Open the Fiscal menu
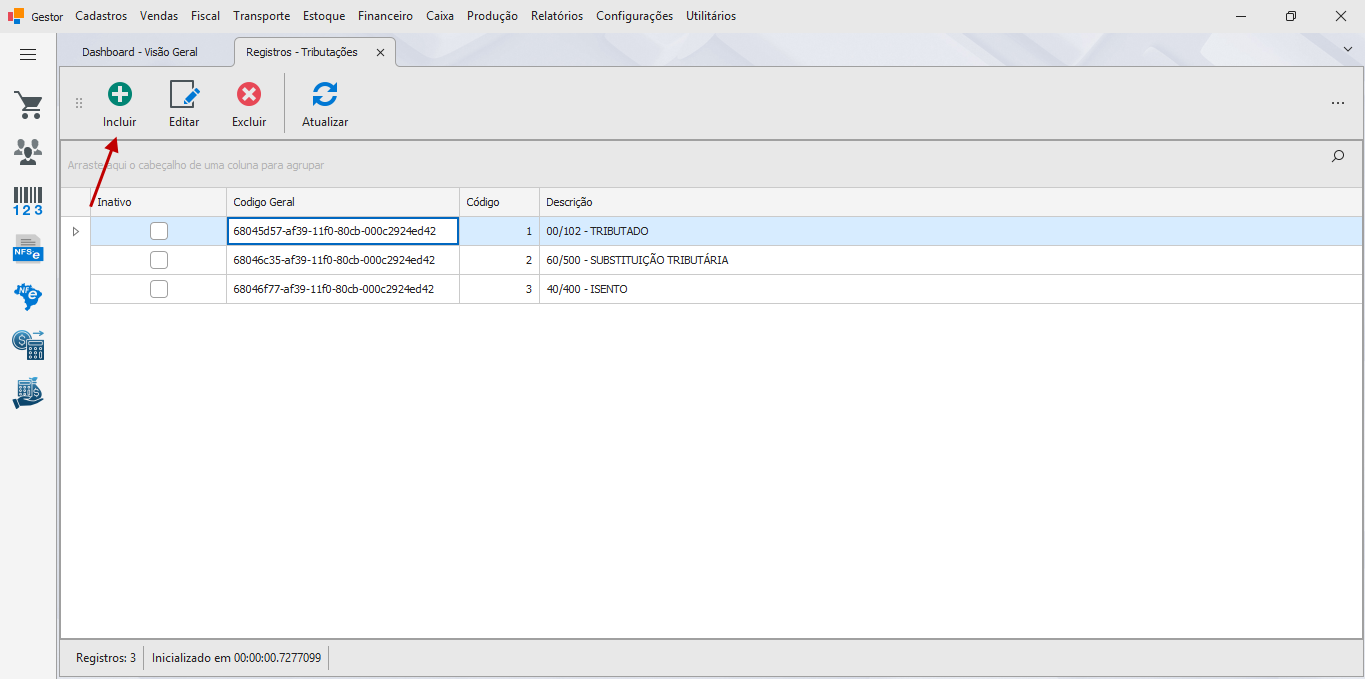Viewport: 1365px width, 679px height. tap(206, 16)
